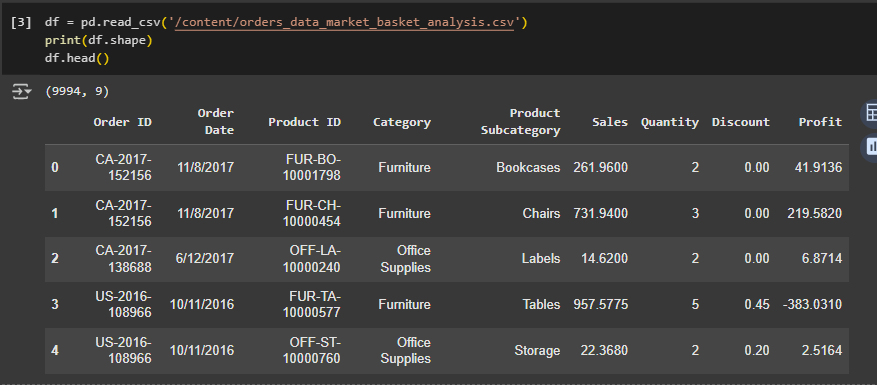
Task: Click the date 6/12/2017
Action: click(x=205, y=259)
